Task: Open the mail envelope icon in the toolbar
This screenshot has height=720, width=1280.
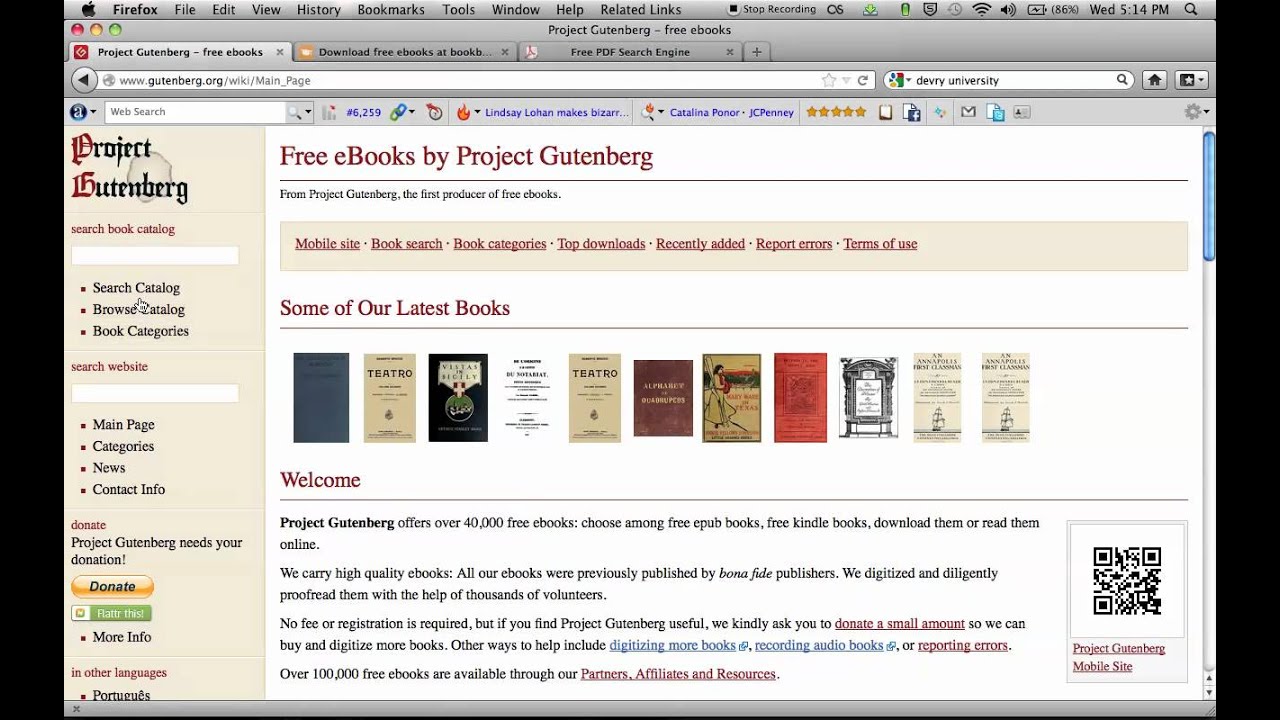Action: coord(968,112)
